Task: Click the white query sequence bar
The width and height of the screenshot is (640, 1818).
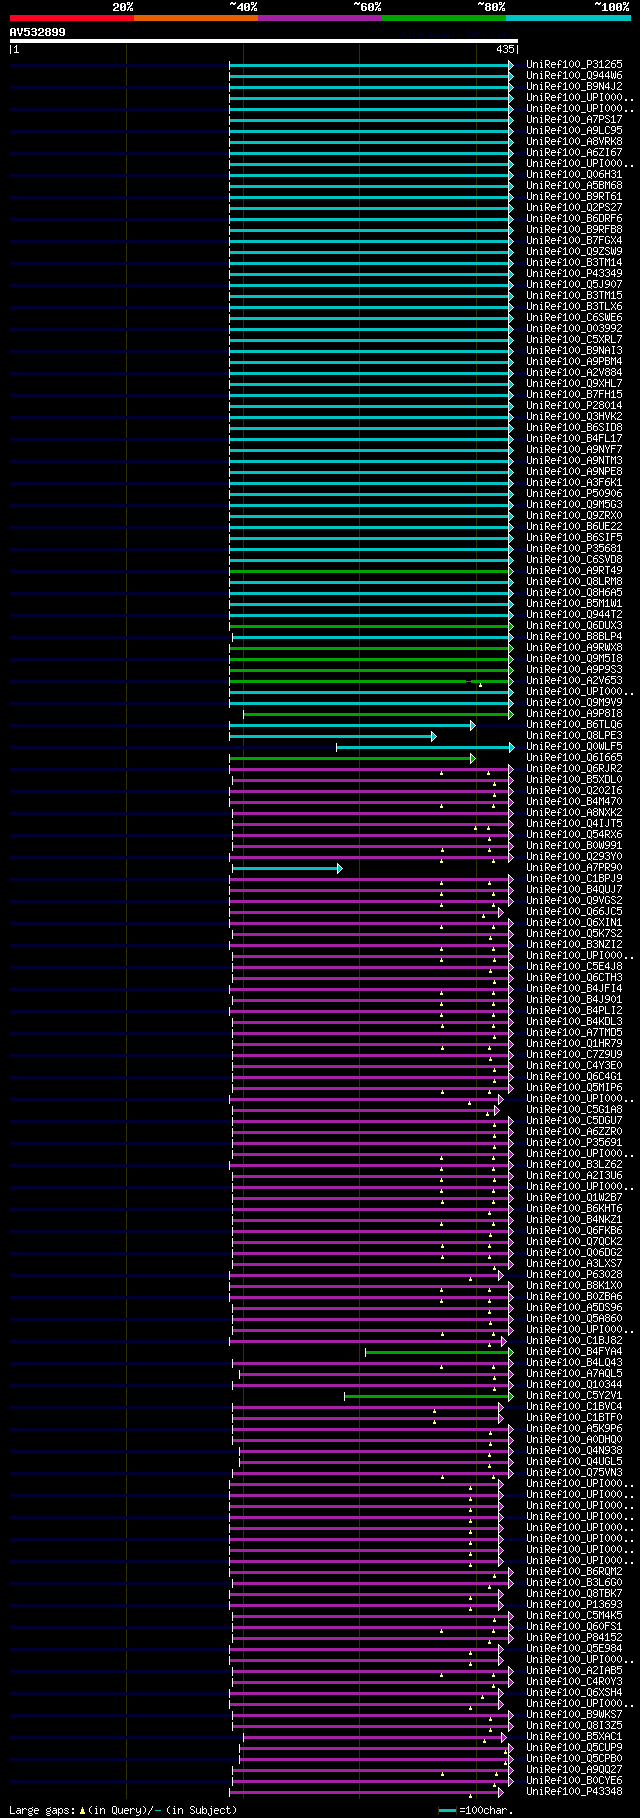Action: (264, 41)
